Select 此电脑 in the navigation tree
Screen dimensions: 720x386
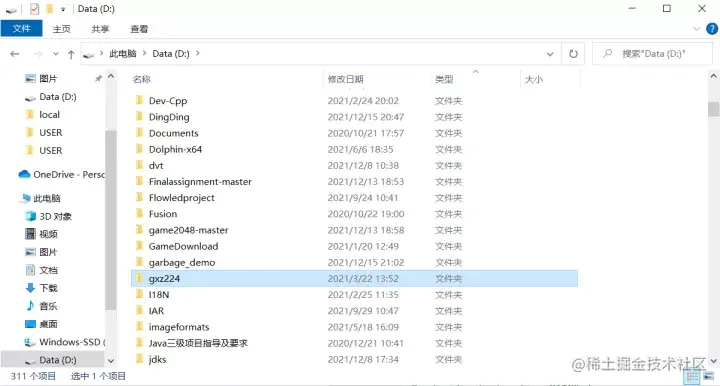click(47, 198)
